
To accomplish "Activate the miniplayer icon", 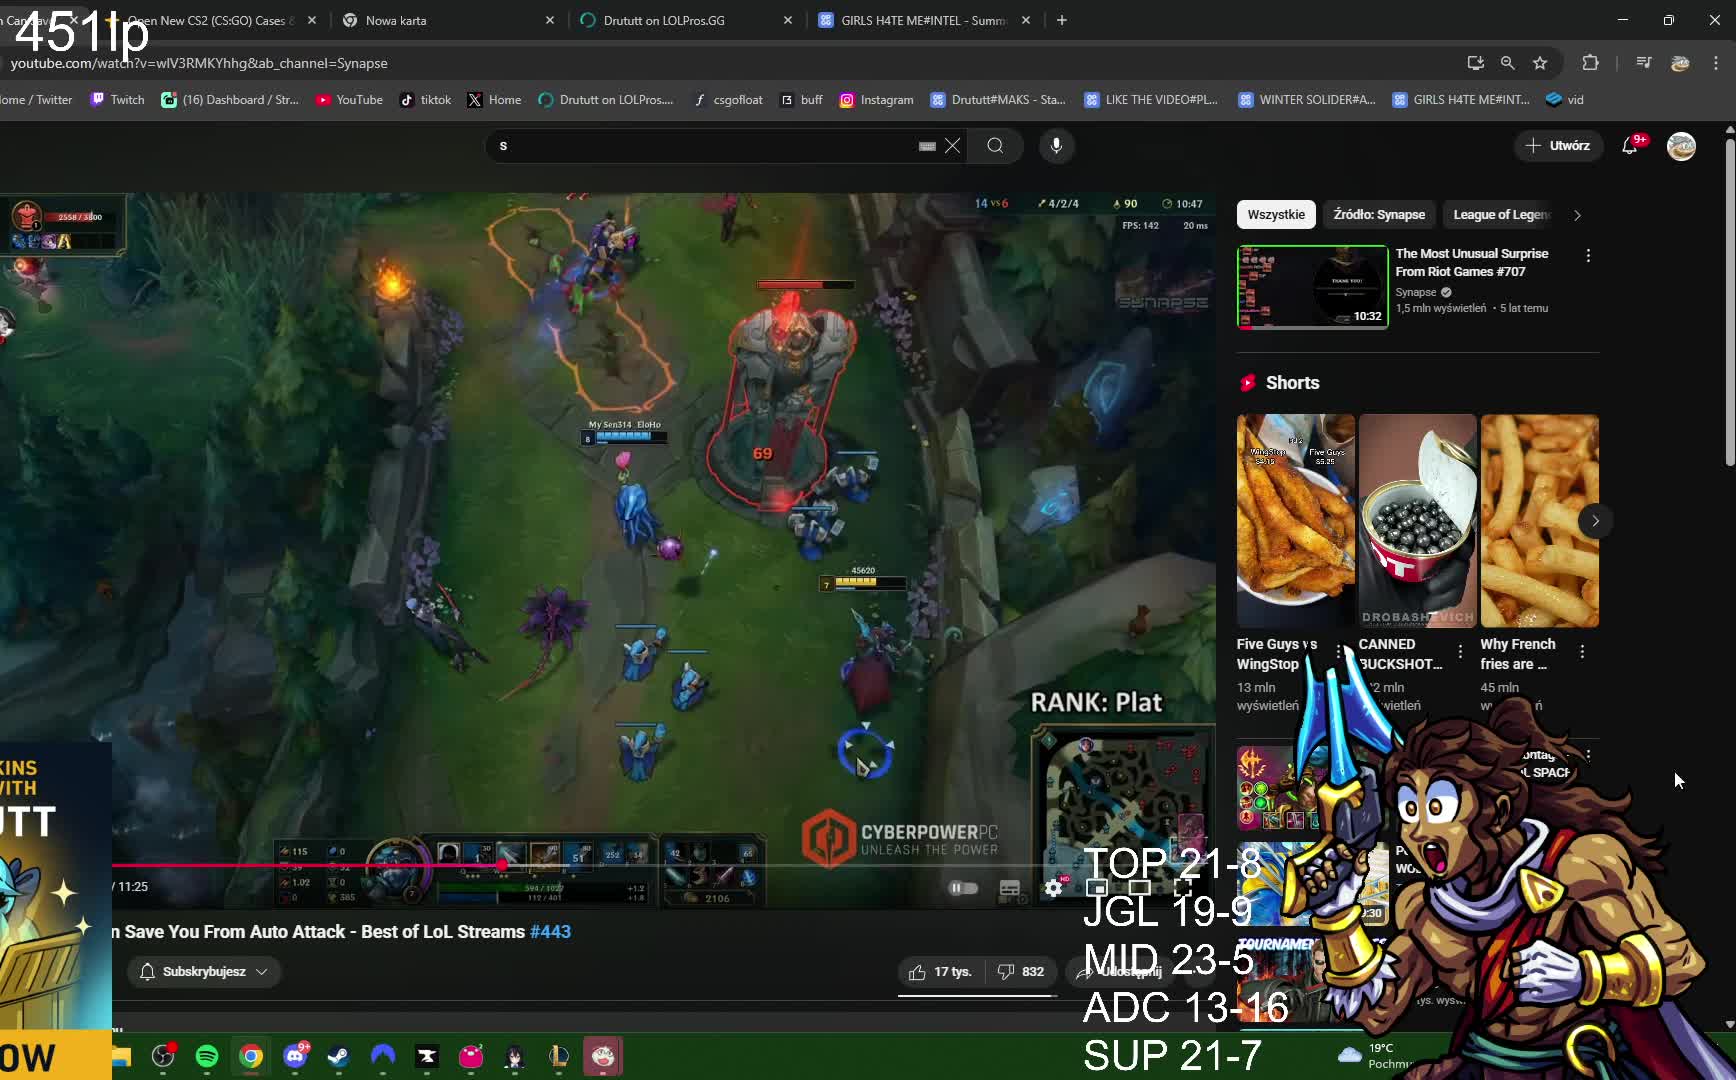I will pyautogui.click(x=1097, y=888).
